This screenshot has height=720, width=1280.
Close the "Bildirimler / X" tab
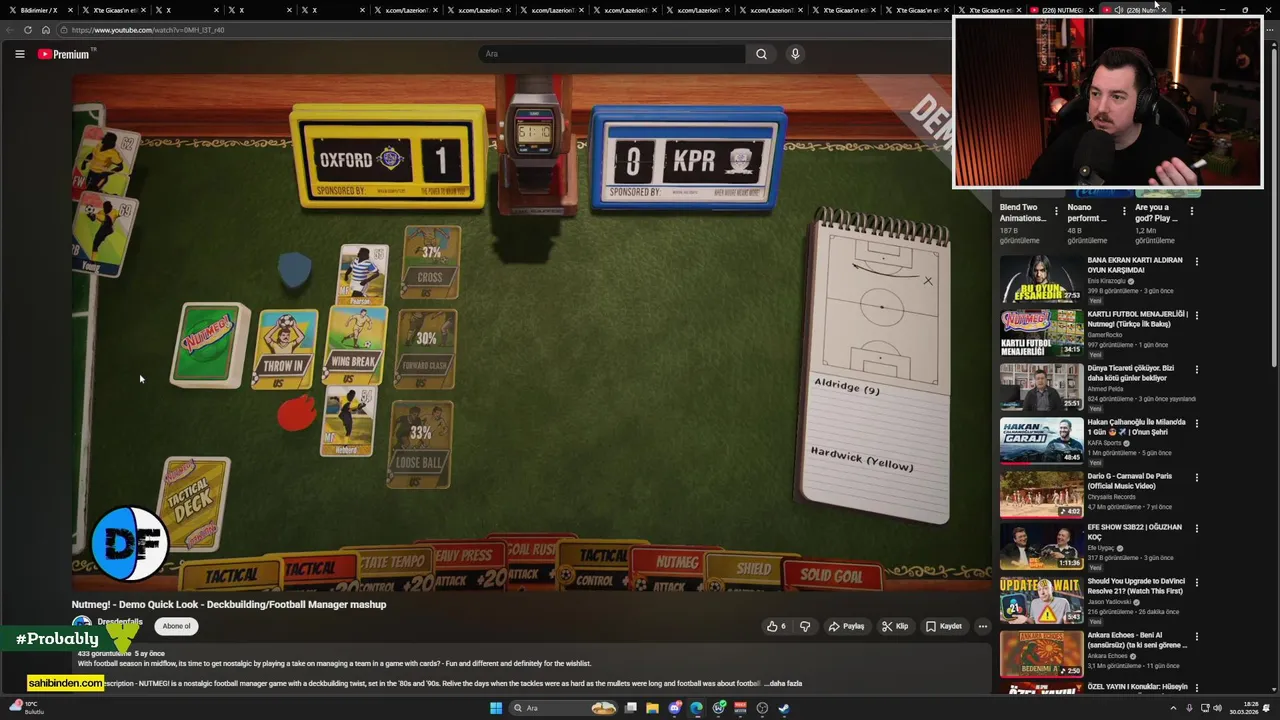[70, 10]
